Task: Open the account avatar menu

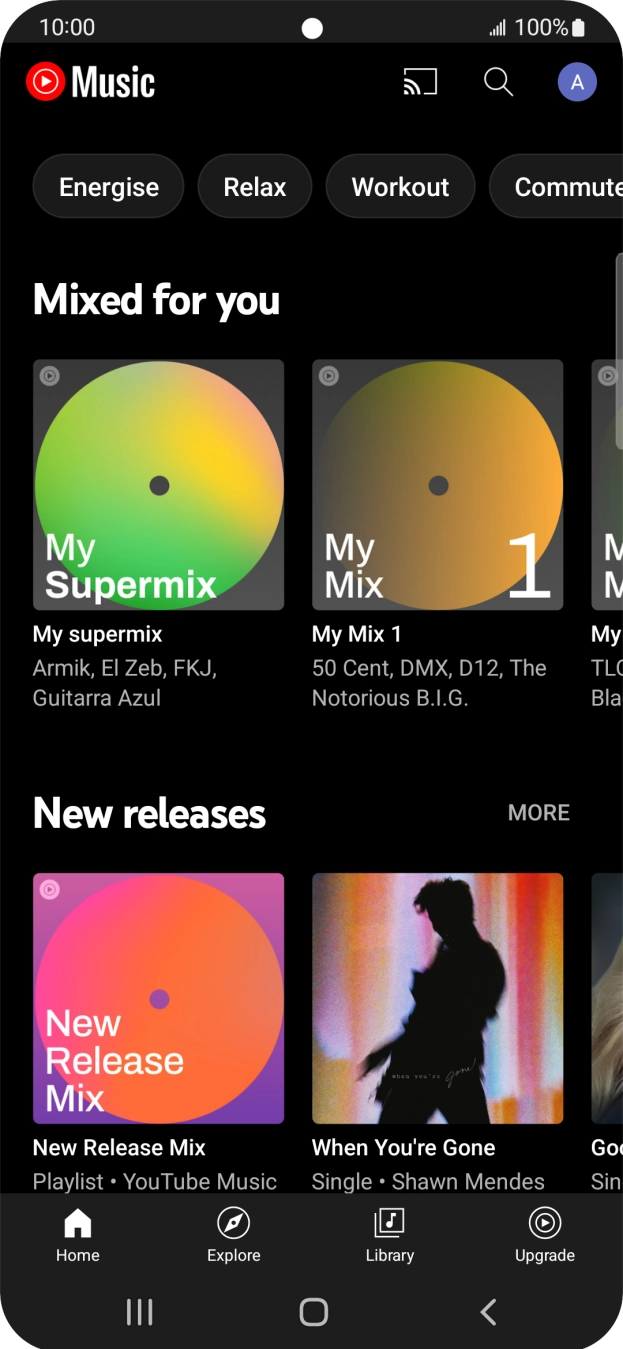Action: click(577, 82)
